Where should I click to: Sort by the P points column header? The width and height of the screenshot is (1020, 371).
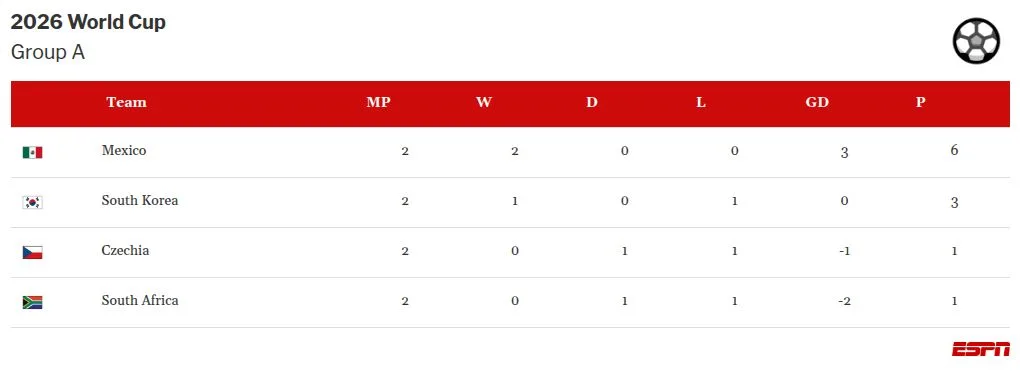pos(920,102)
